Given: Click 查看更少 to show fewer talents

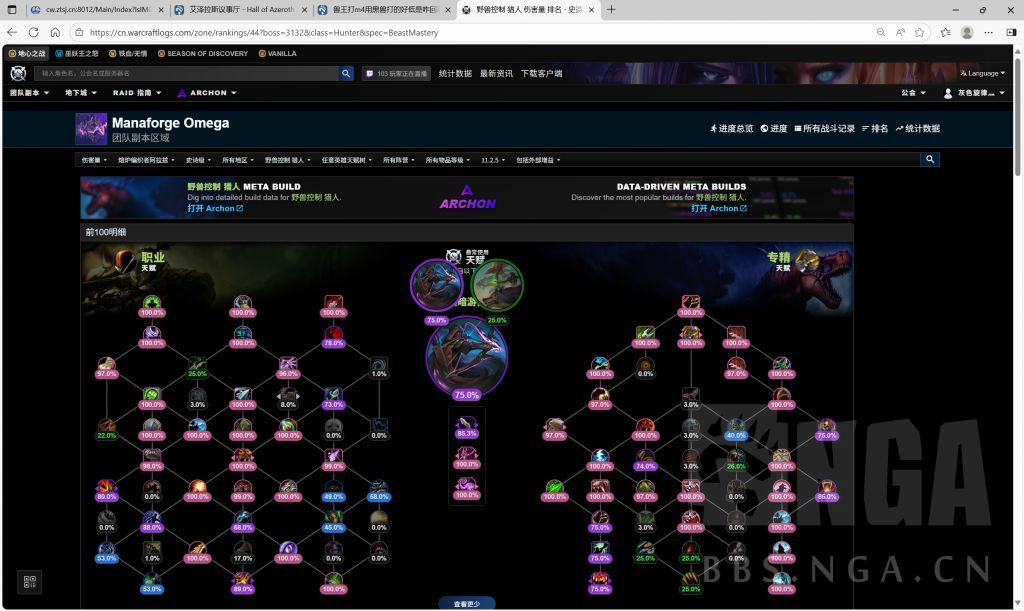Looking at the screenshot, I should (466, 604).
